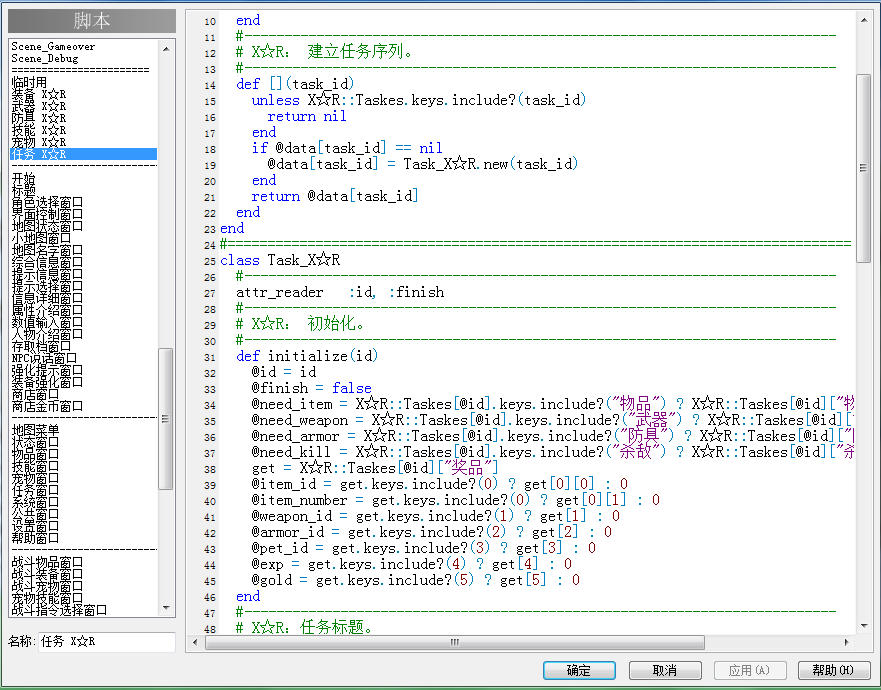
Task: Click the script list scroll-up arrow
Action: click(x=166, y=49)
